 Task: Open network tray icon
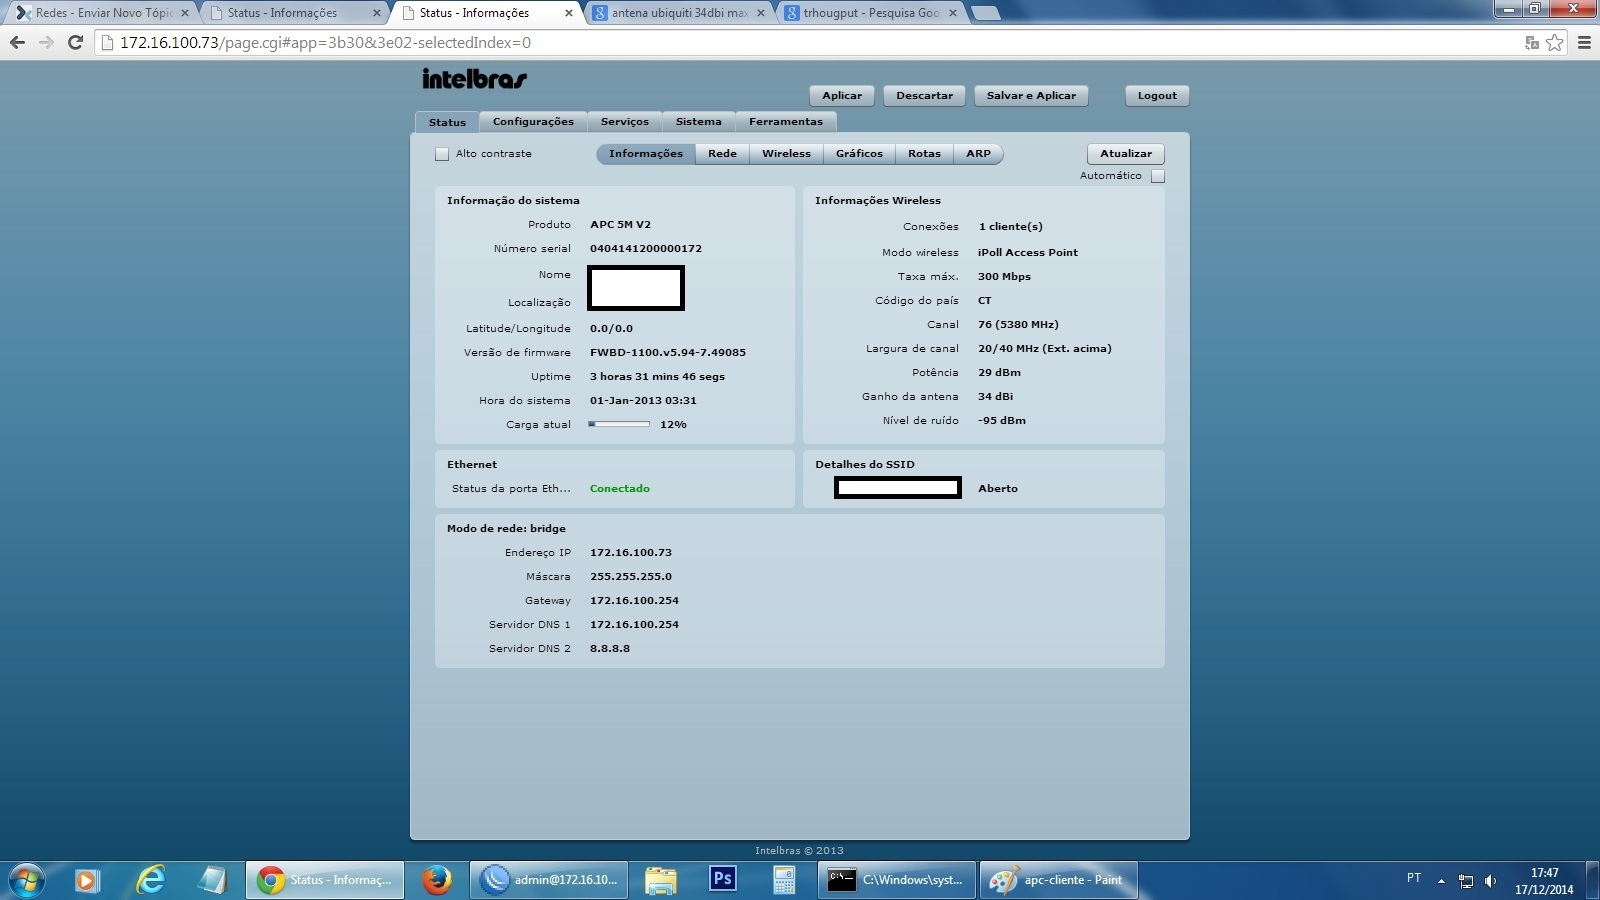point(1466,881)
